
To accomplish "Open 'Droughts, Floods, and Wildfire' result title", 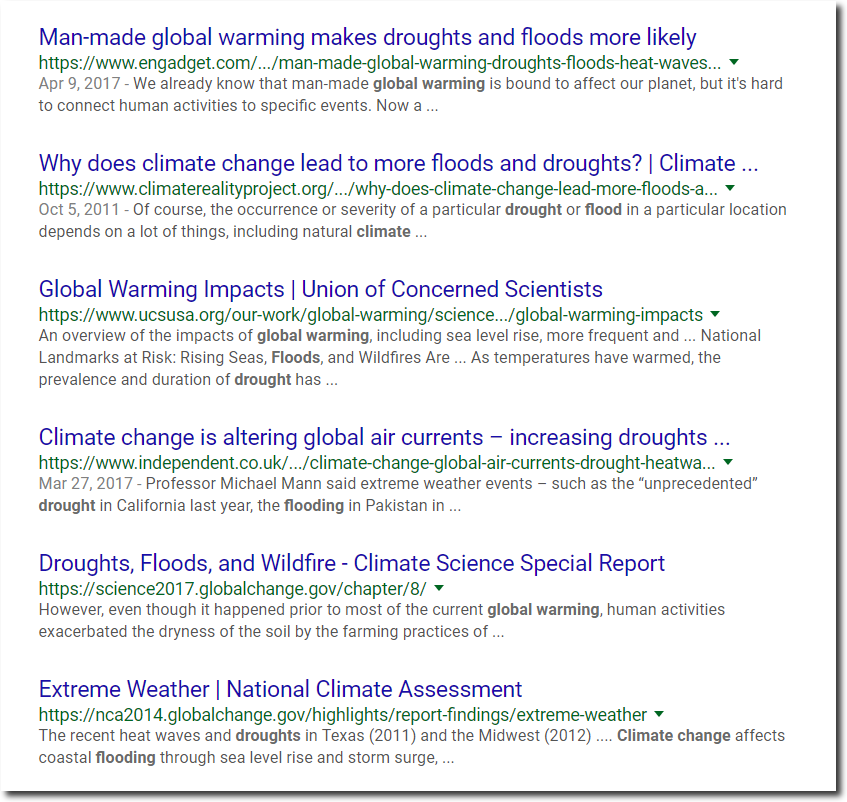I will 352,563.
